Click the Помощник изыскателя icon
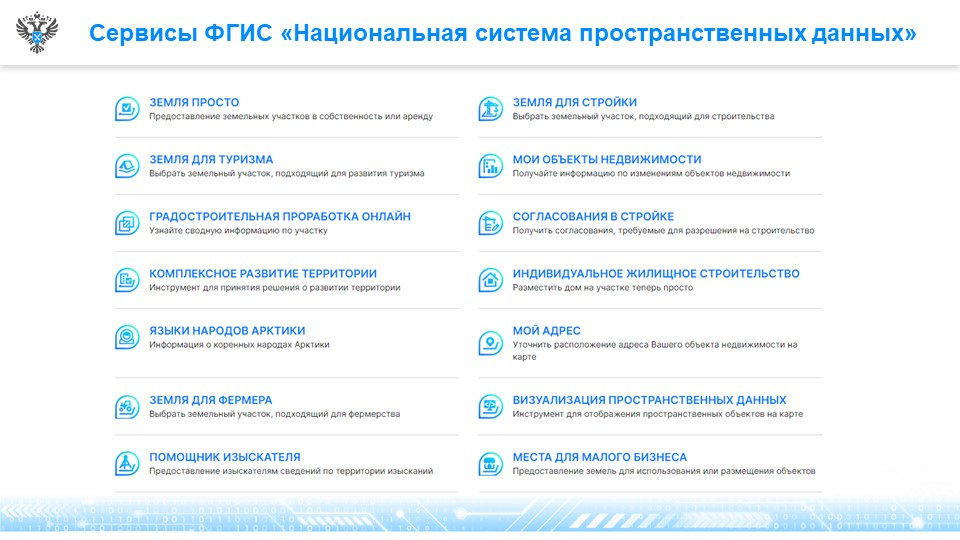The height and width of the screenshot is (540, 960). tap(127, 463)
